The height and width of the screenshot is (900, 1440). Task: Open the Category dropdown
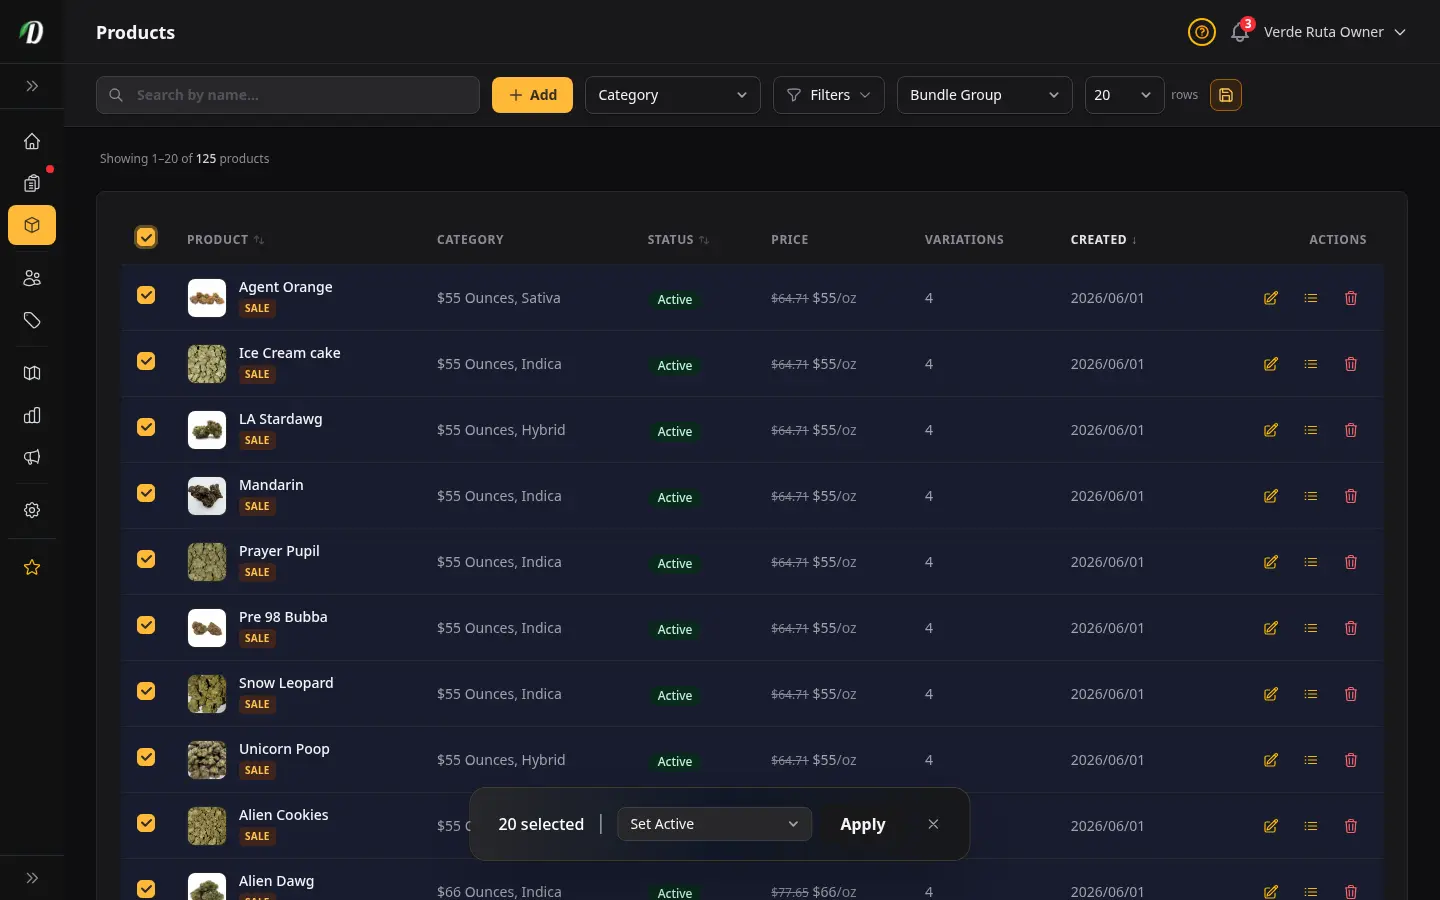pyautogui.click(x=672, y=95)
